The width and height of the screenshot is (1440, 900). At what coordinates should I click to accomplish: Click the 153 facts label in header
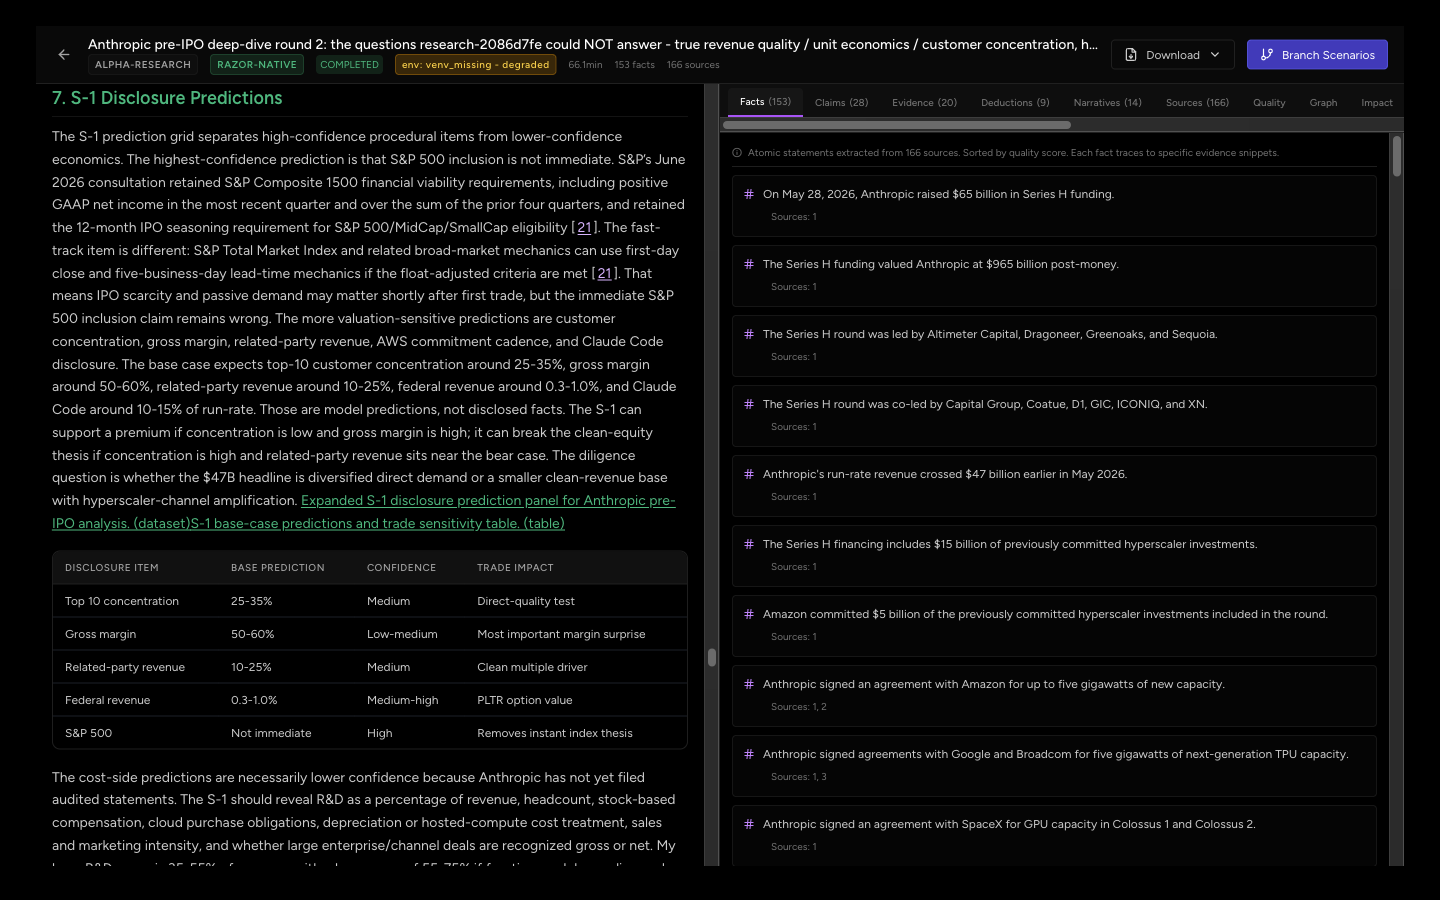pyautogui.click(x=634, y=65)
